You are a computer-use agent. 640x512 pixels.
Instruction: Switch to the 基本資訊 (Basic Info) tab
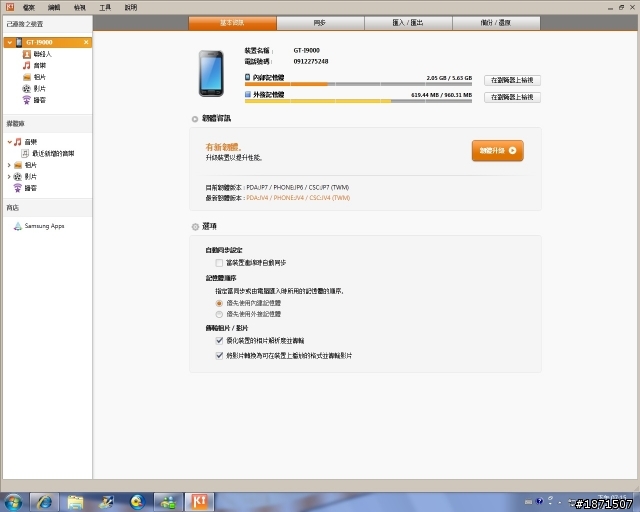click(x=232, y=23)
